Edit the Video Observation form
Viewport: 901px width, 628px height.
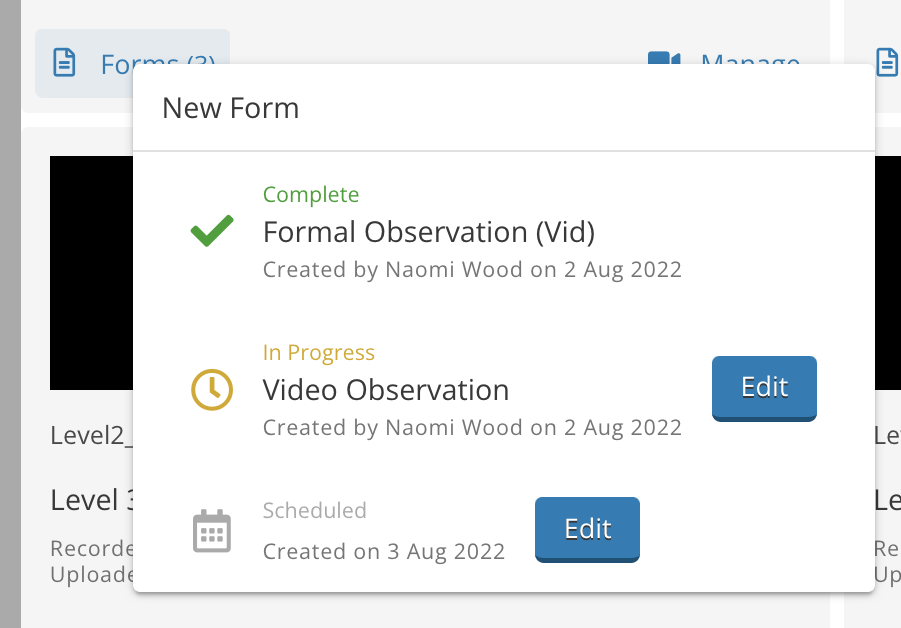click(x=764, y=388)
